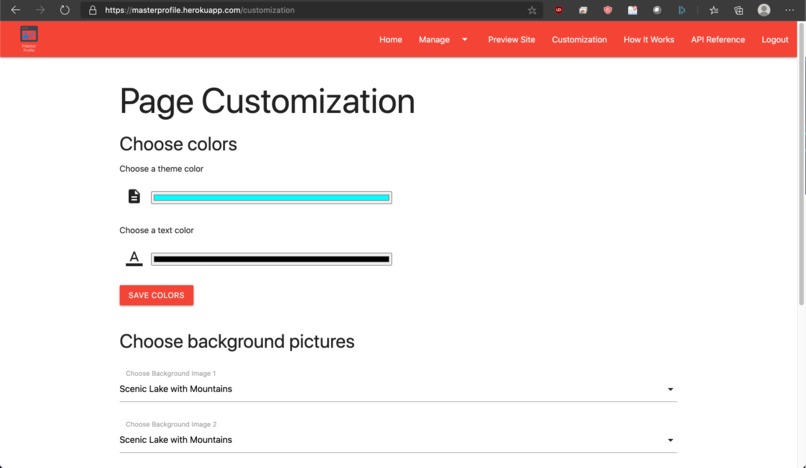Viewport: 806px width, 468px height.
Task: Open the Manage dropdown menu
Action: click(x=443, y=40)
